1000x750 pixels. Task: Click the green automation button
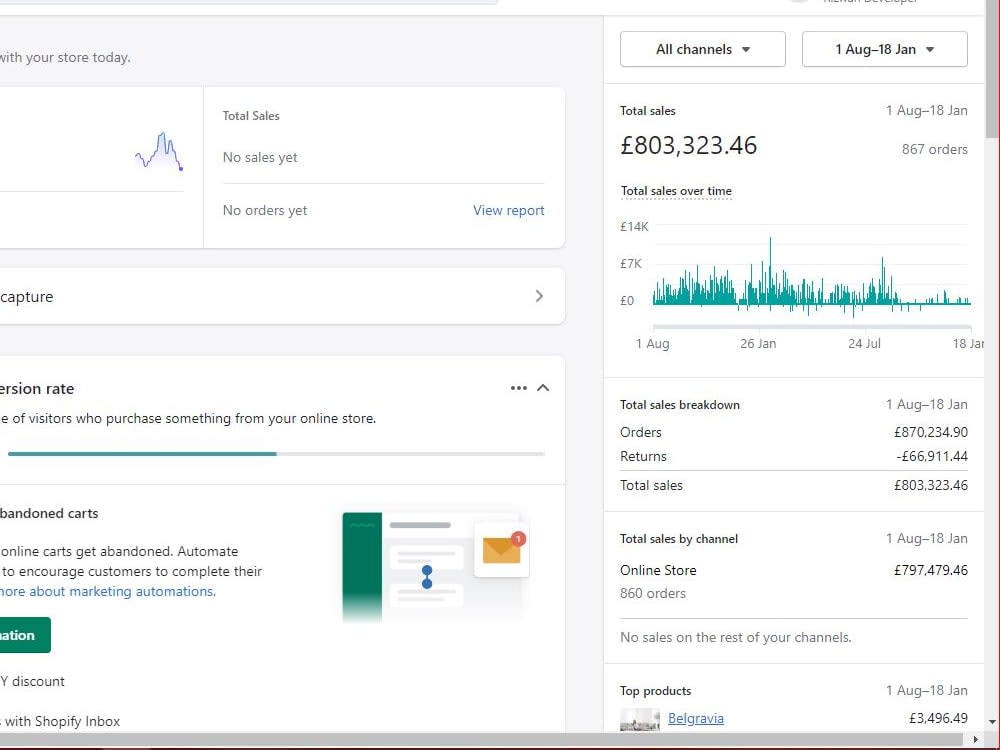point(25,635)
